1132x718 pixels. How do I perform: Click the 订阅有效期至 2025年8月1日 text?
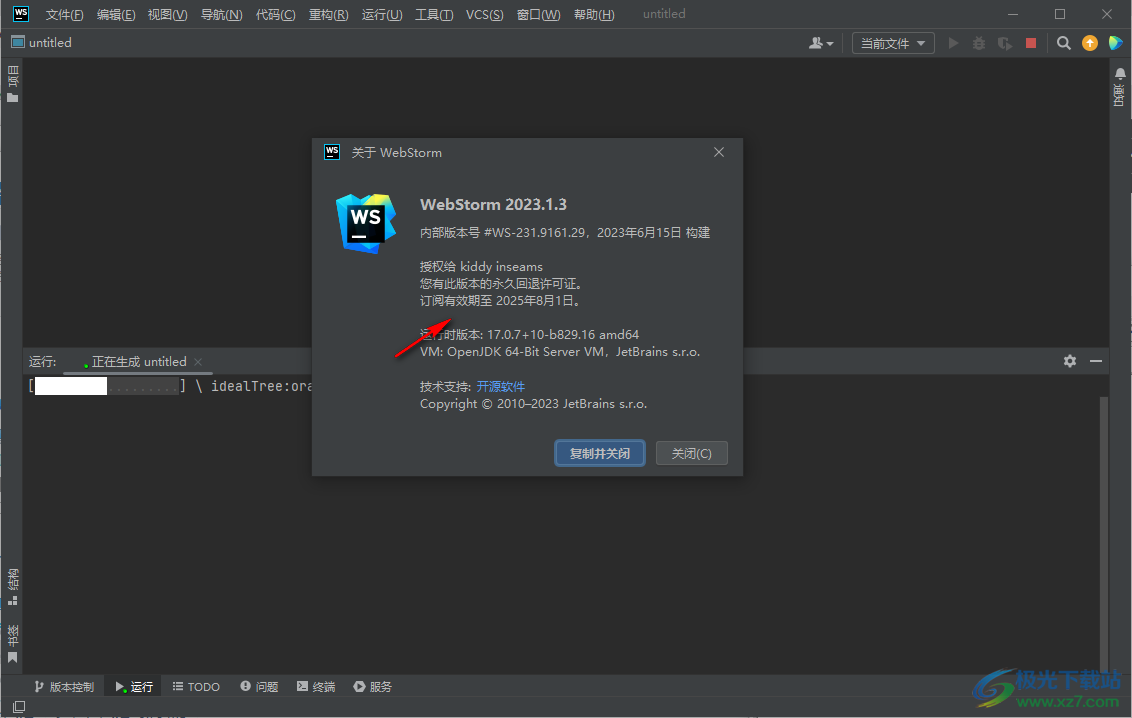coord(500,301)
